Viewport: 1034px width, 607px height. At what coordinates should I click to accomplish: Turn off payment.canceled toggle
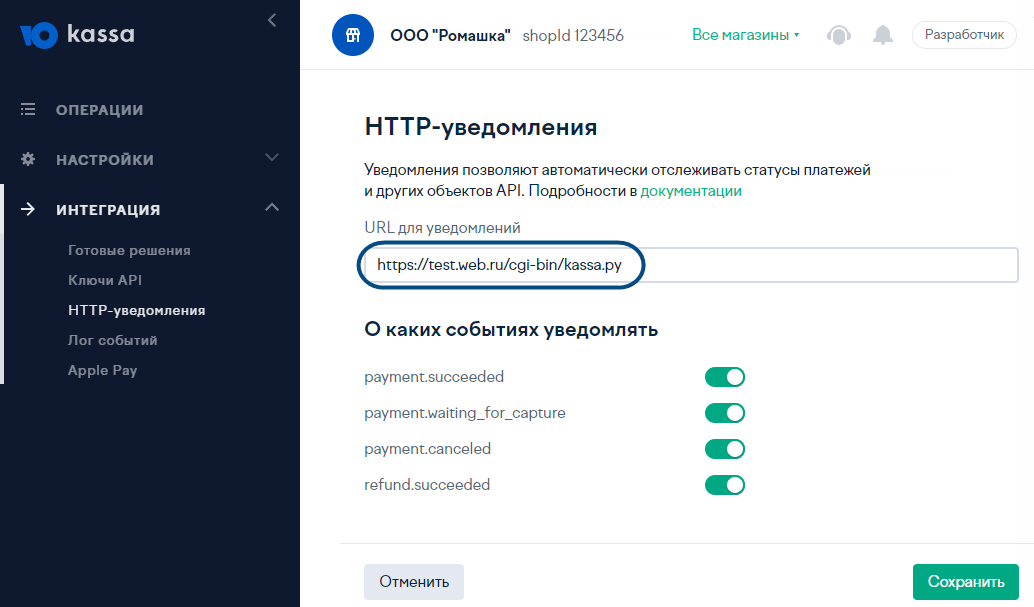pyautogui.click(x=725, y=449)
